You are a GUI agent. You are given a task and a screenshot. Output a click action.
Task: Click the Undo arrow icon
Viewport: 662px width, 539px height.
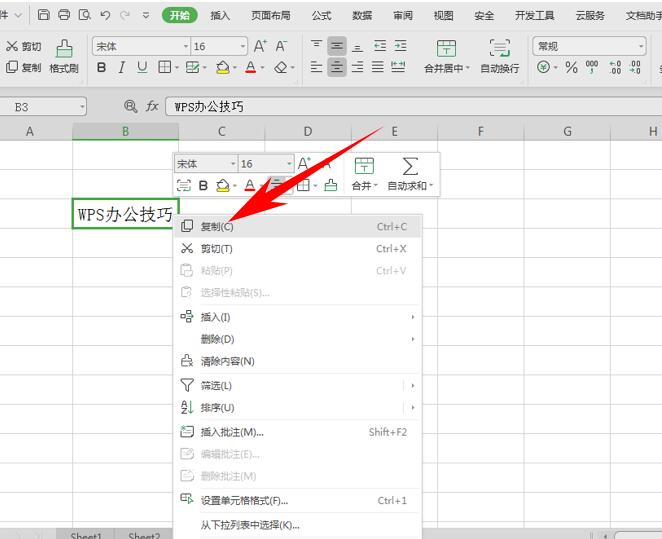click(105, 16)
